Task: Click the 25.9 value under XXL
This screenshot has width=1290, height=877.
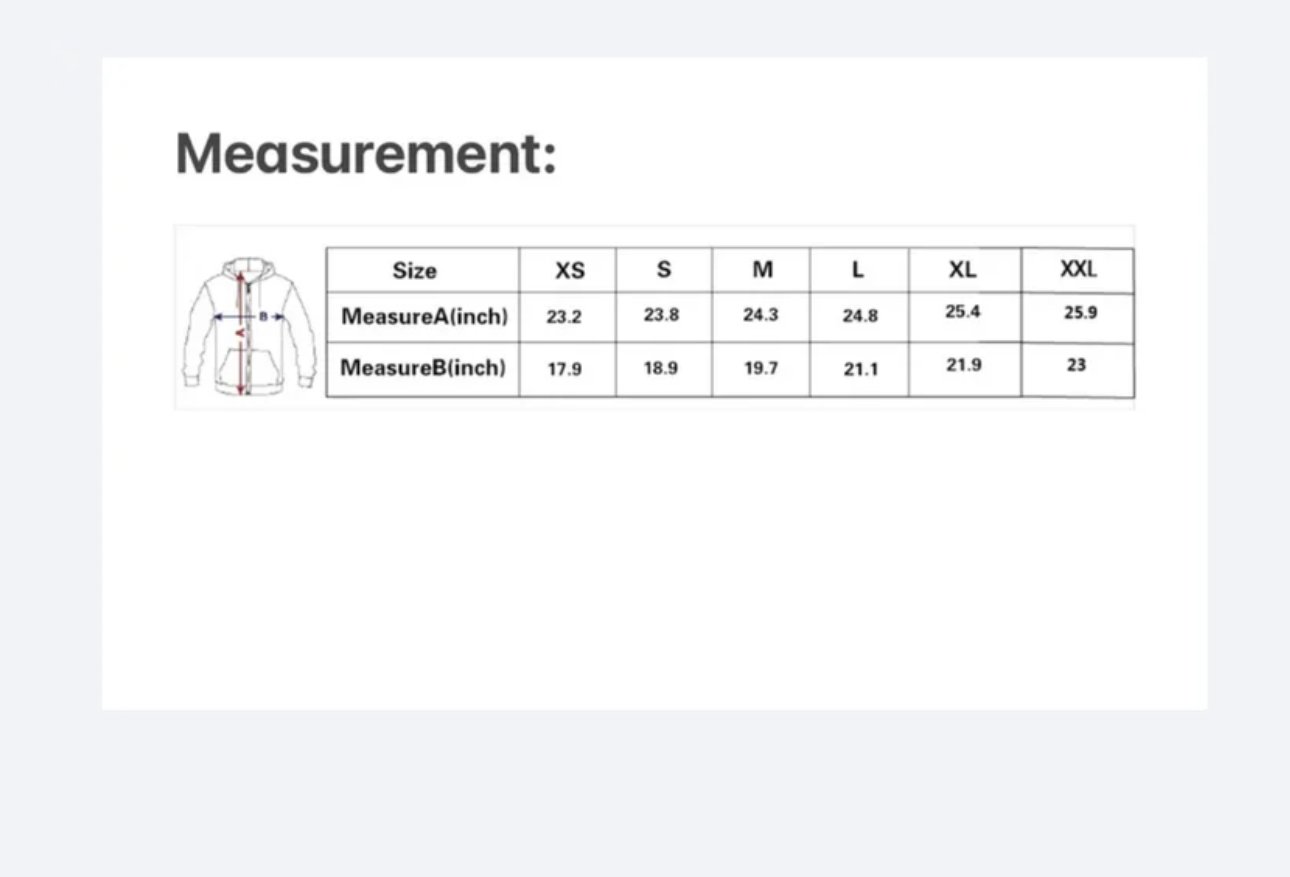Action: 1080,313
